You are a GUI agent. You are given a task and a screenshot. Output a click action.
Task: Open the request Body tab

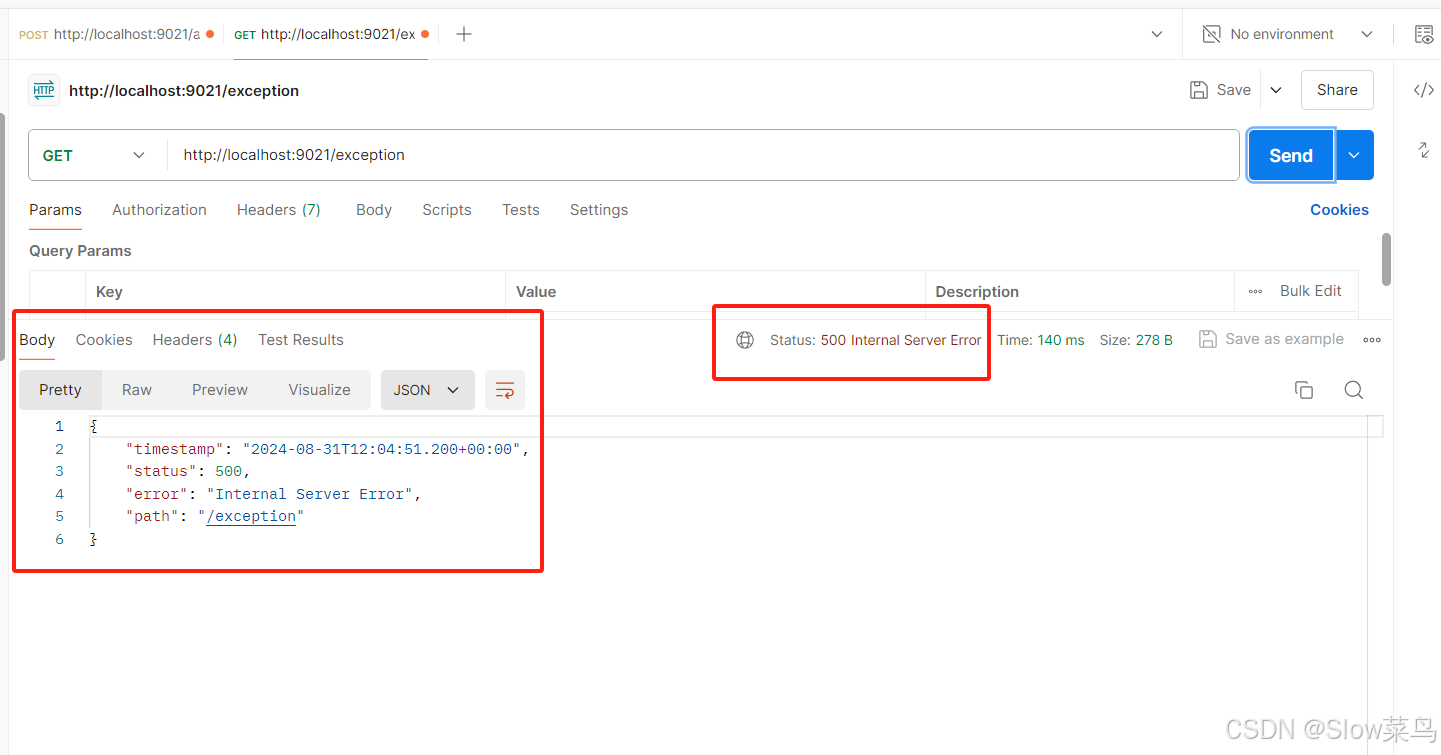click(x=374, y=210)
